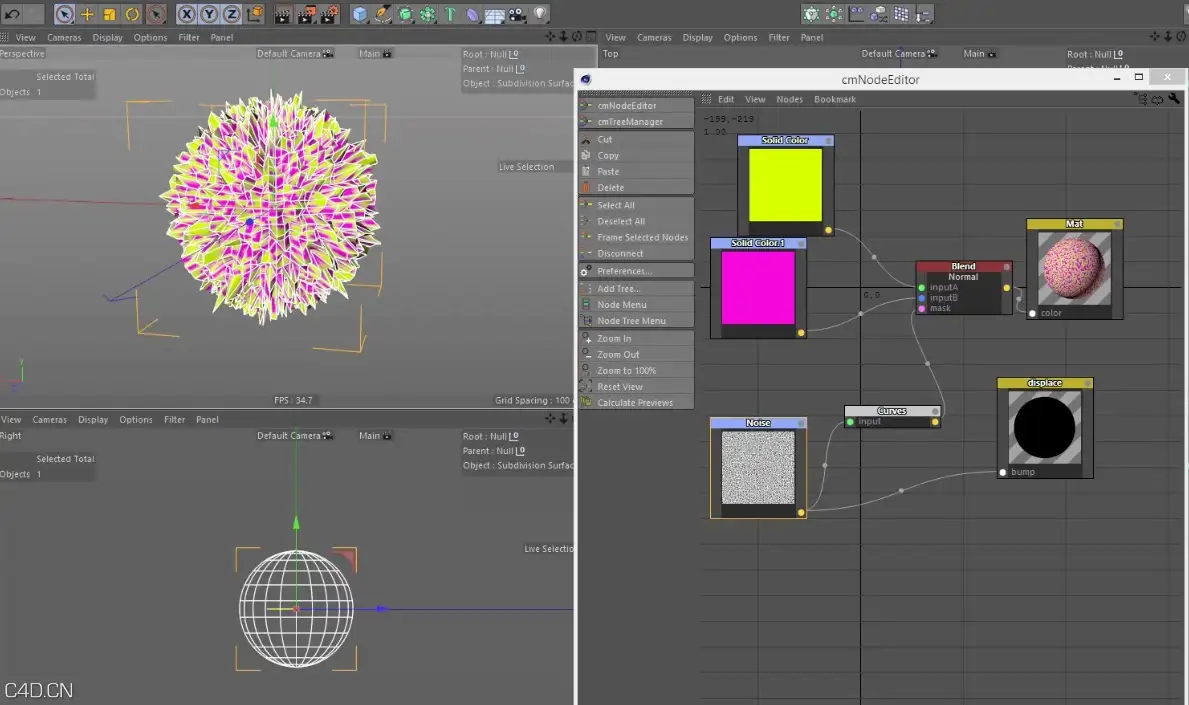
Task: Click the green MoText T icon
Action: tap(450, 14)
